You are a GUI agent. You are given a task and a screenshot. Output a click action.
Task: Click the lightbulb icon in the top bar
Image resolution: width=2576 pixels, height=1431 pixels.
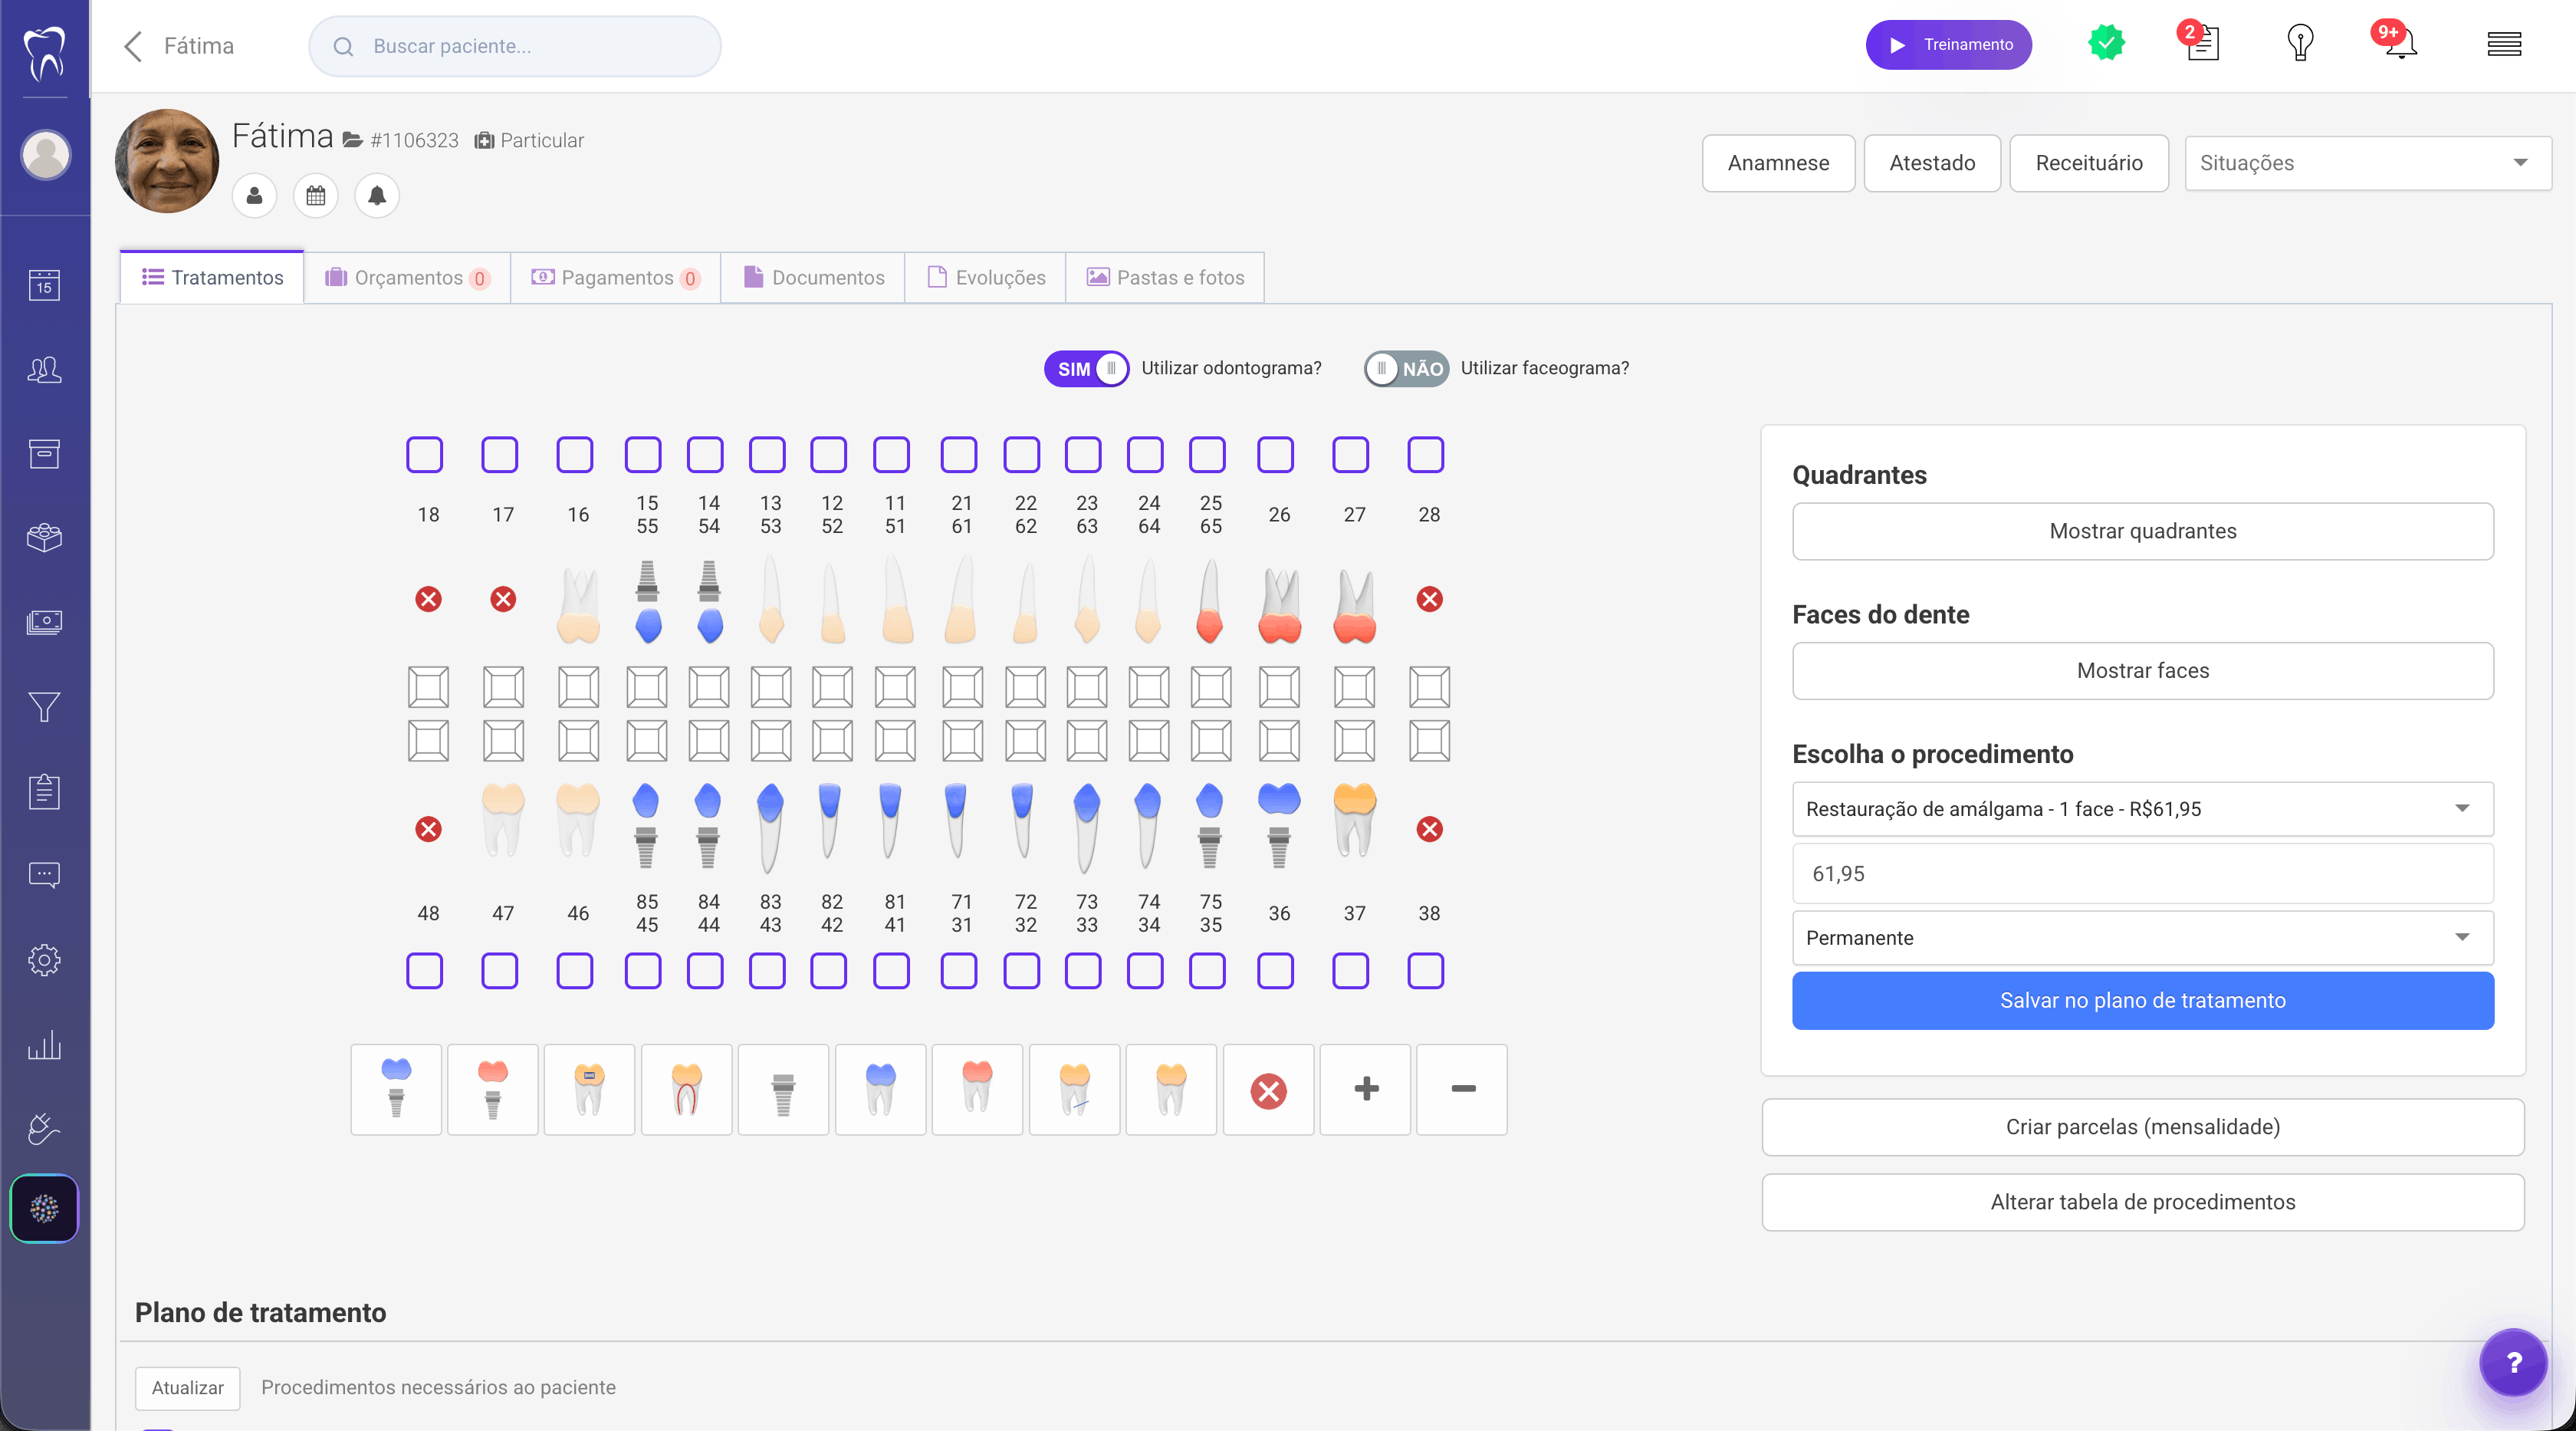2300,44
